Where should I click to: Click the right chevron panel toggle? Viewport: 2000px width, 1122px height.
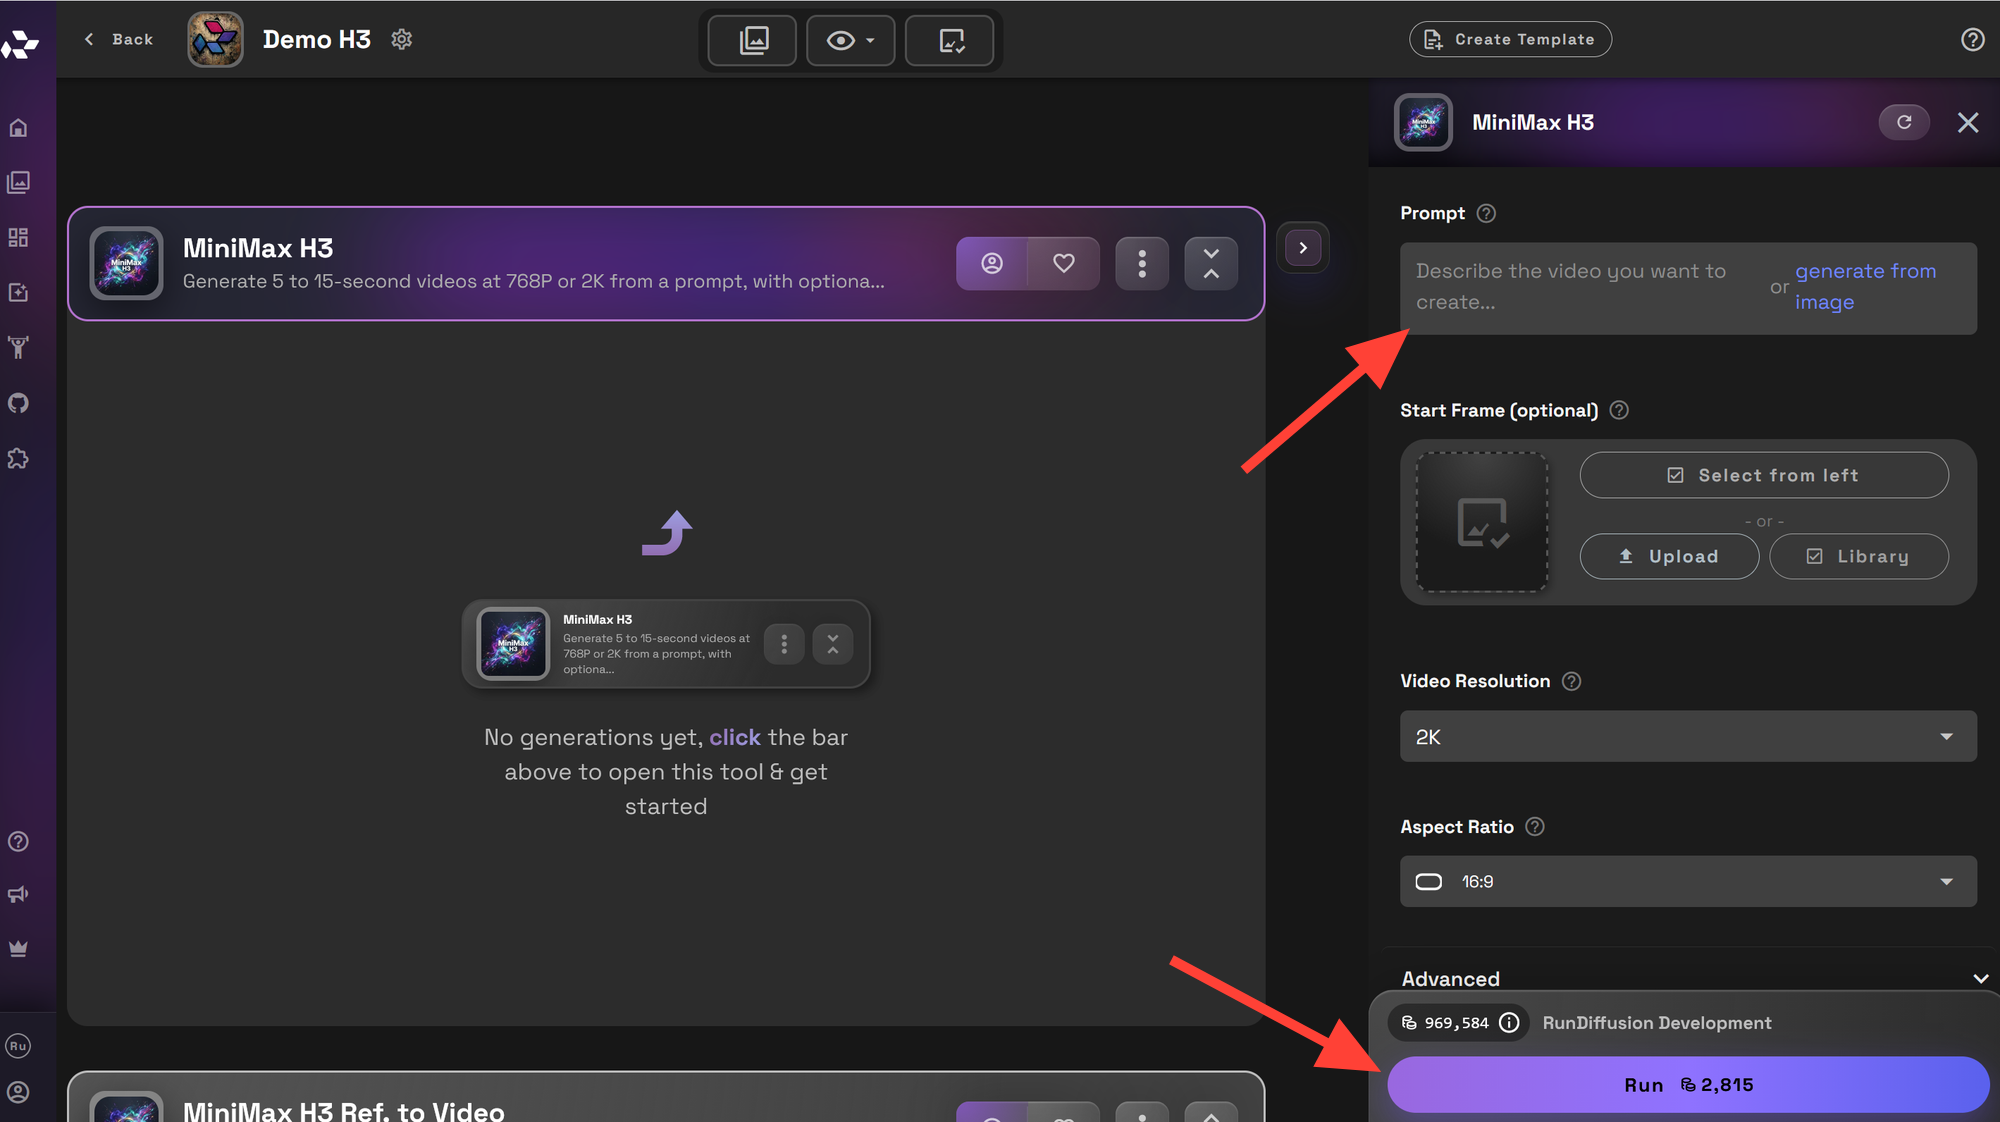(1303, 247)
